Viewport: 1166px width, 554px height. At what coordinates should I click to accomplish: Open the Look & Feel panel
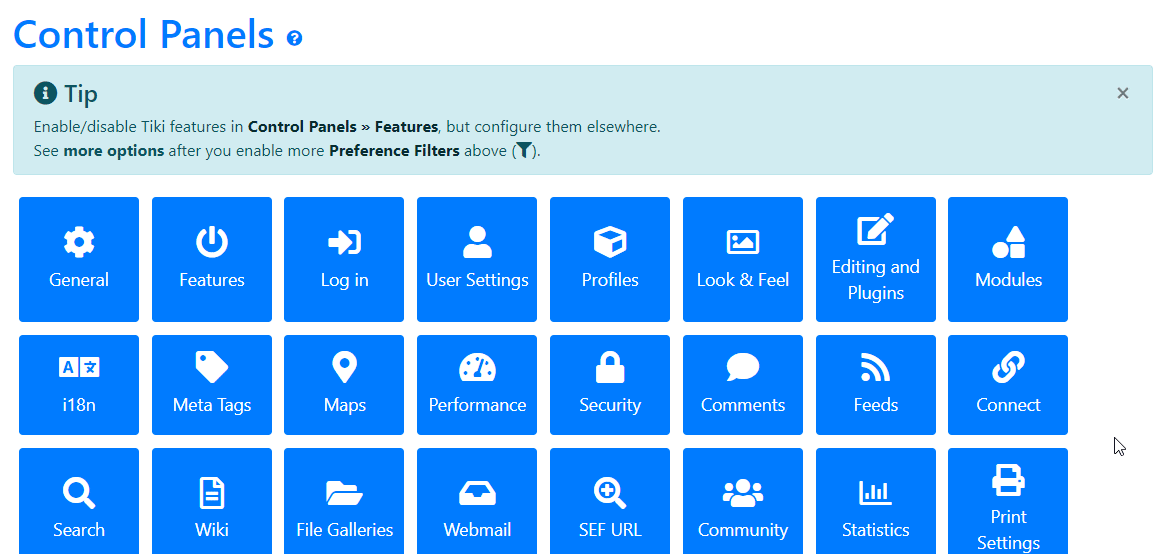(x=743, y=260)
